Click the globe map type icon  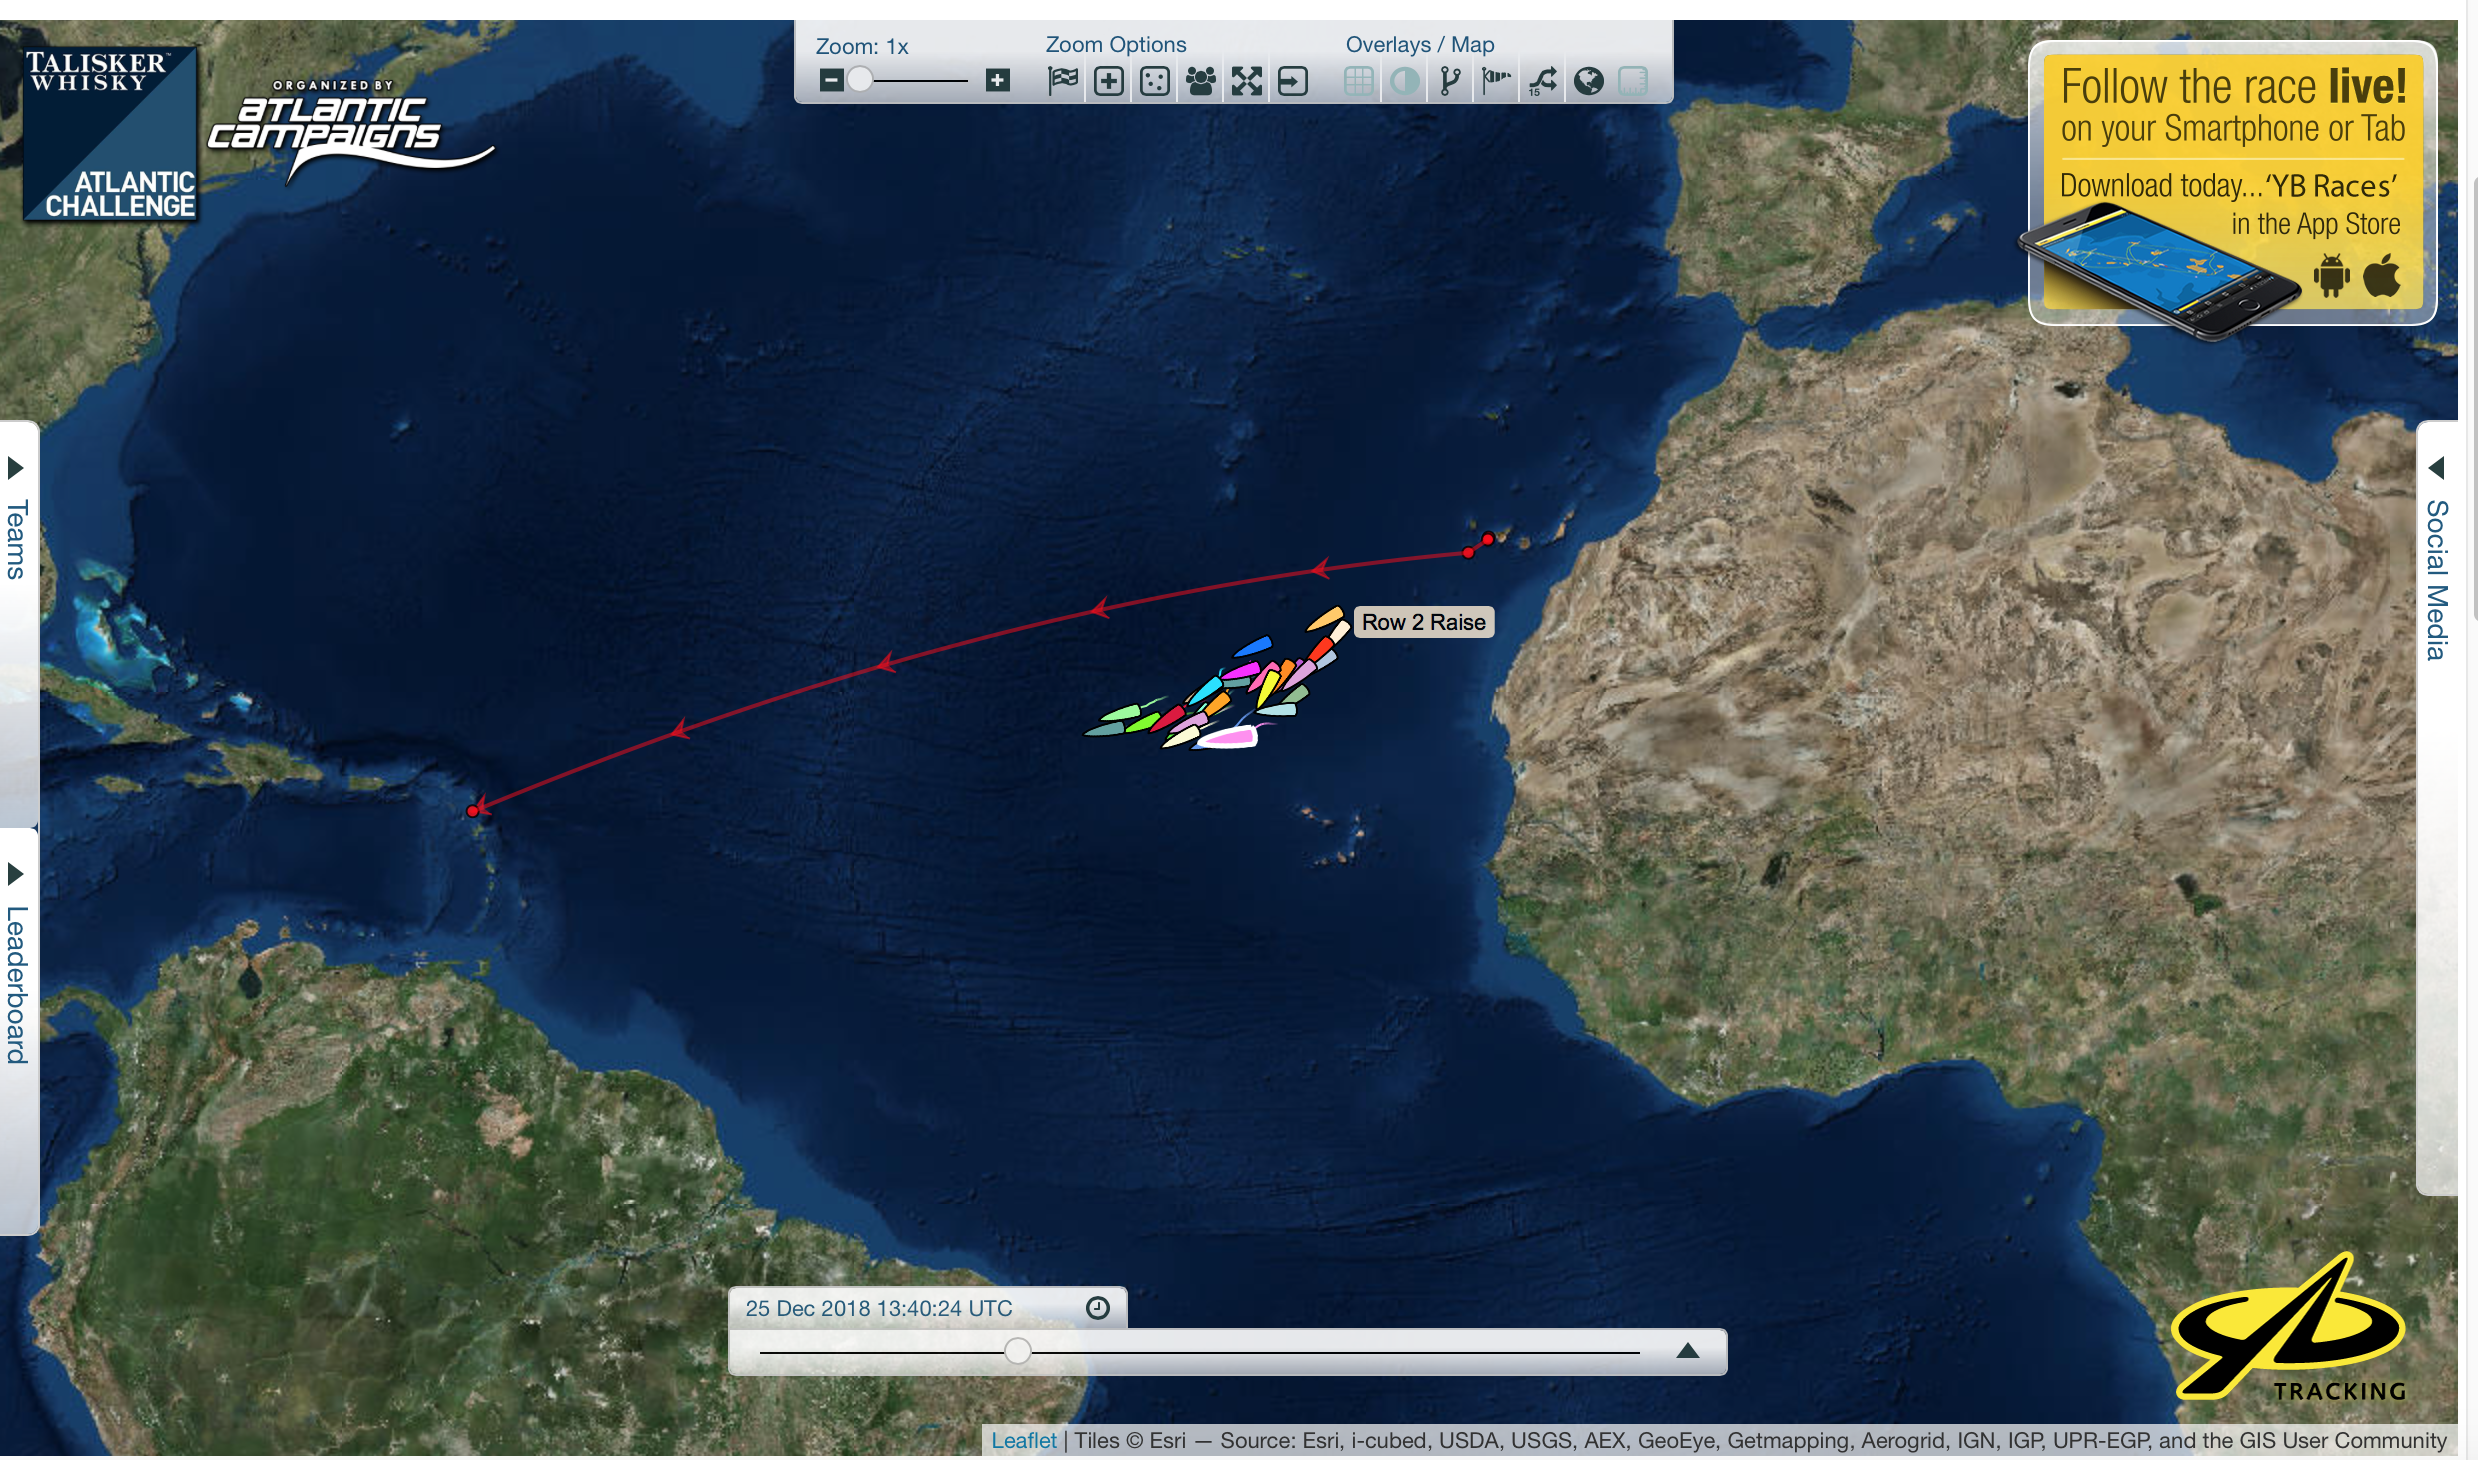tap(1588, 81)
